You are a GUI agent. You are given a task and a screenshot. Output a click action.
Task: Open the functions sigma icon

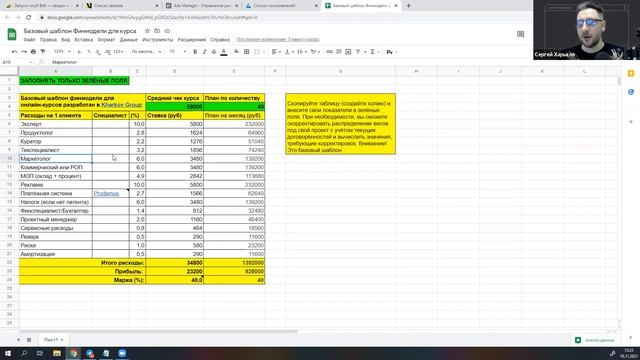point(372,52)
